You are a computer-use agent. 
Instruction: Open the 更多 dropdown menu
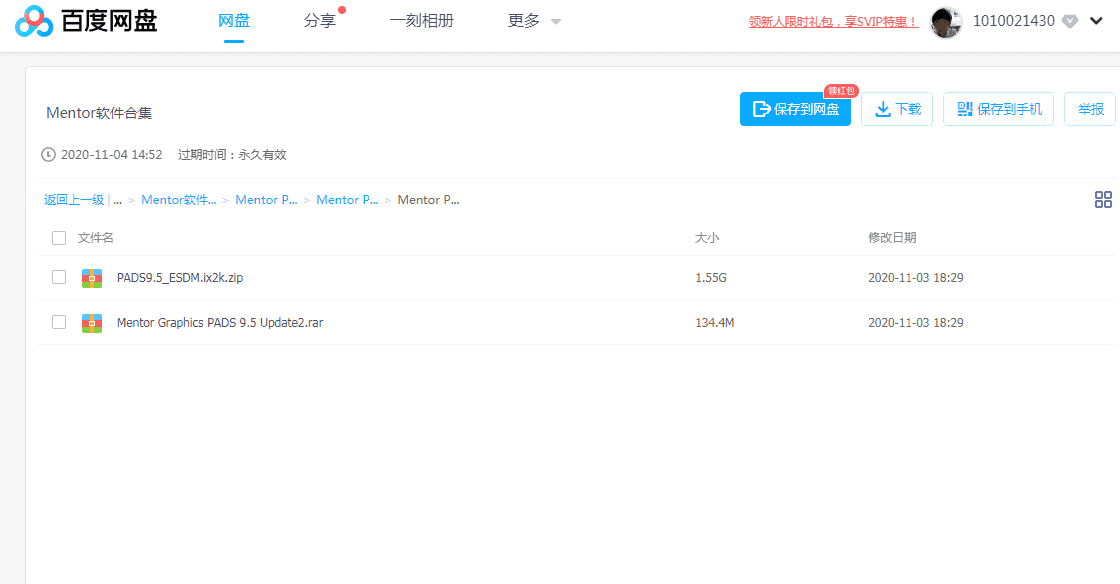(x=534, y=21)
